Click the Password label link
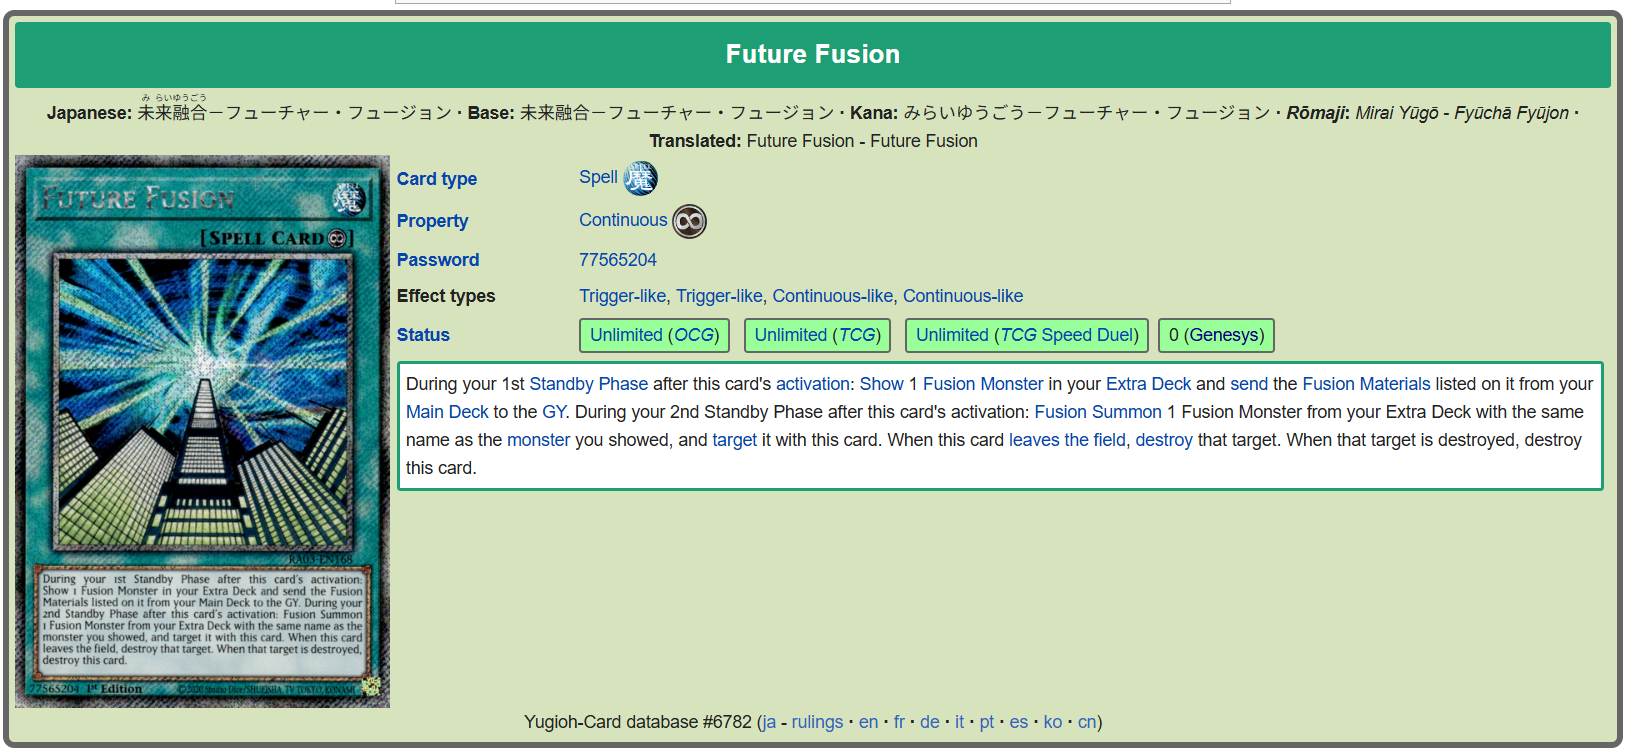Viewport: 1628px width, 752px height. (438, 260)
